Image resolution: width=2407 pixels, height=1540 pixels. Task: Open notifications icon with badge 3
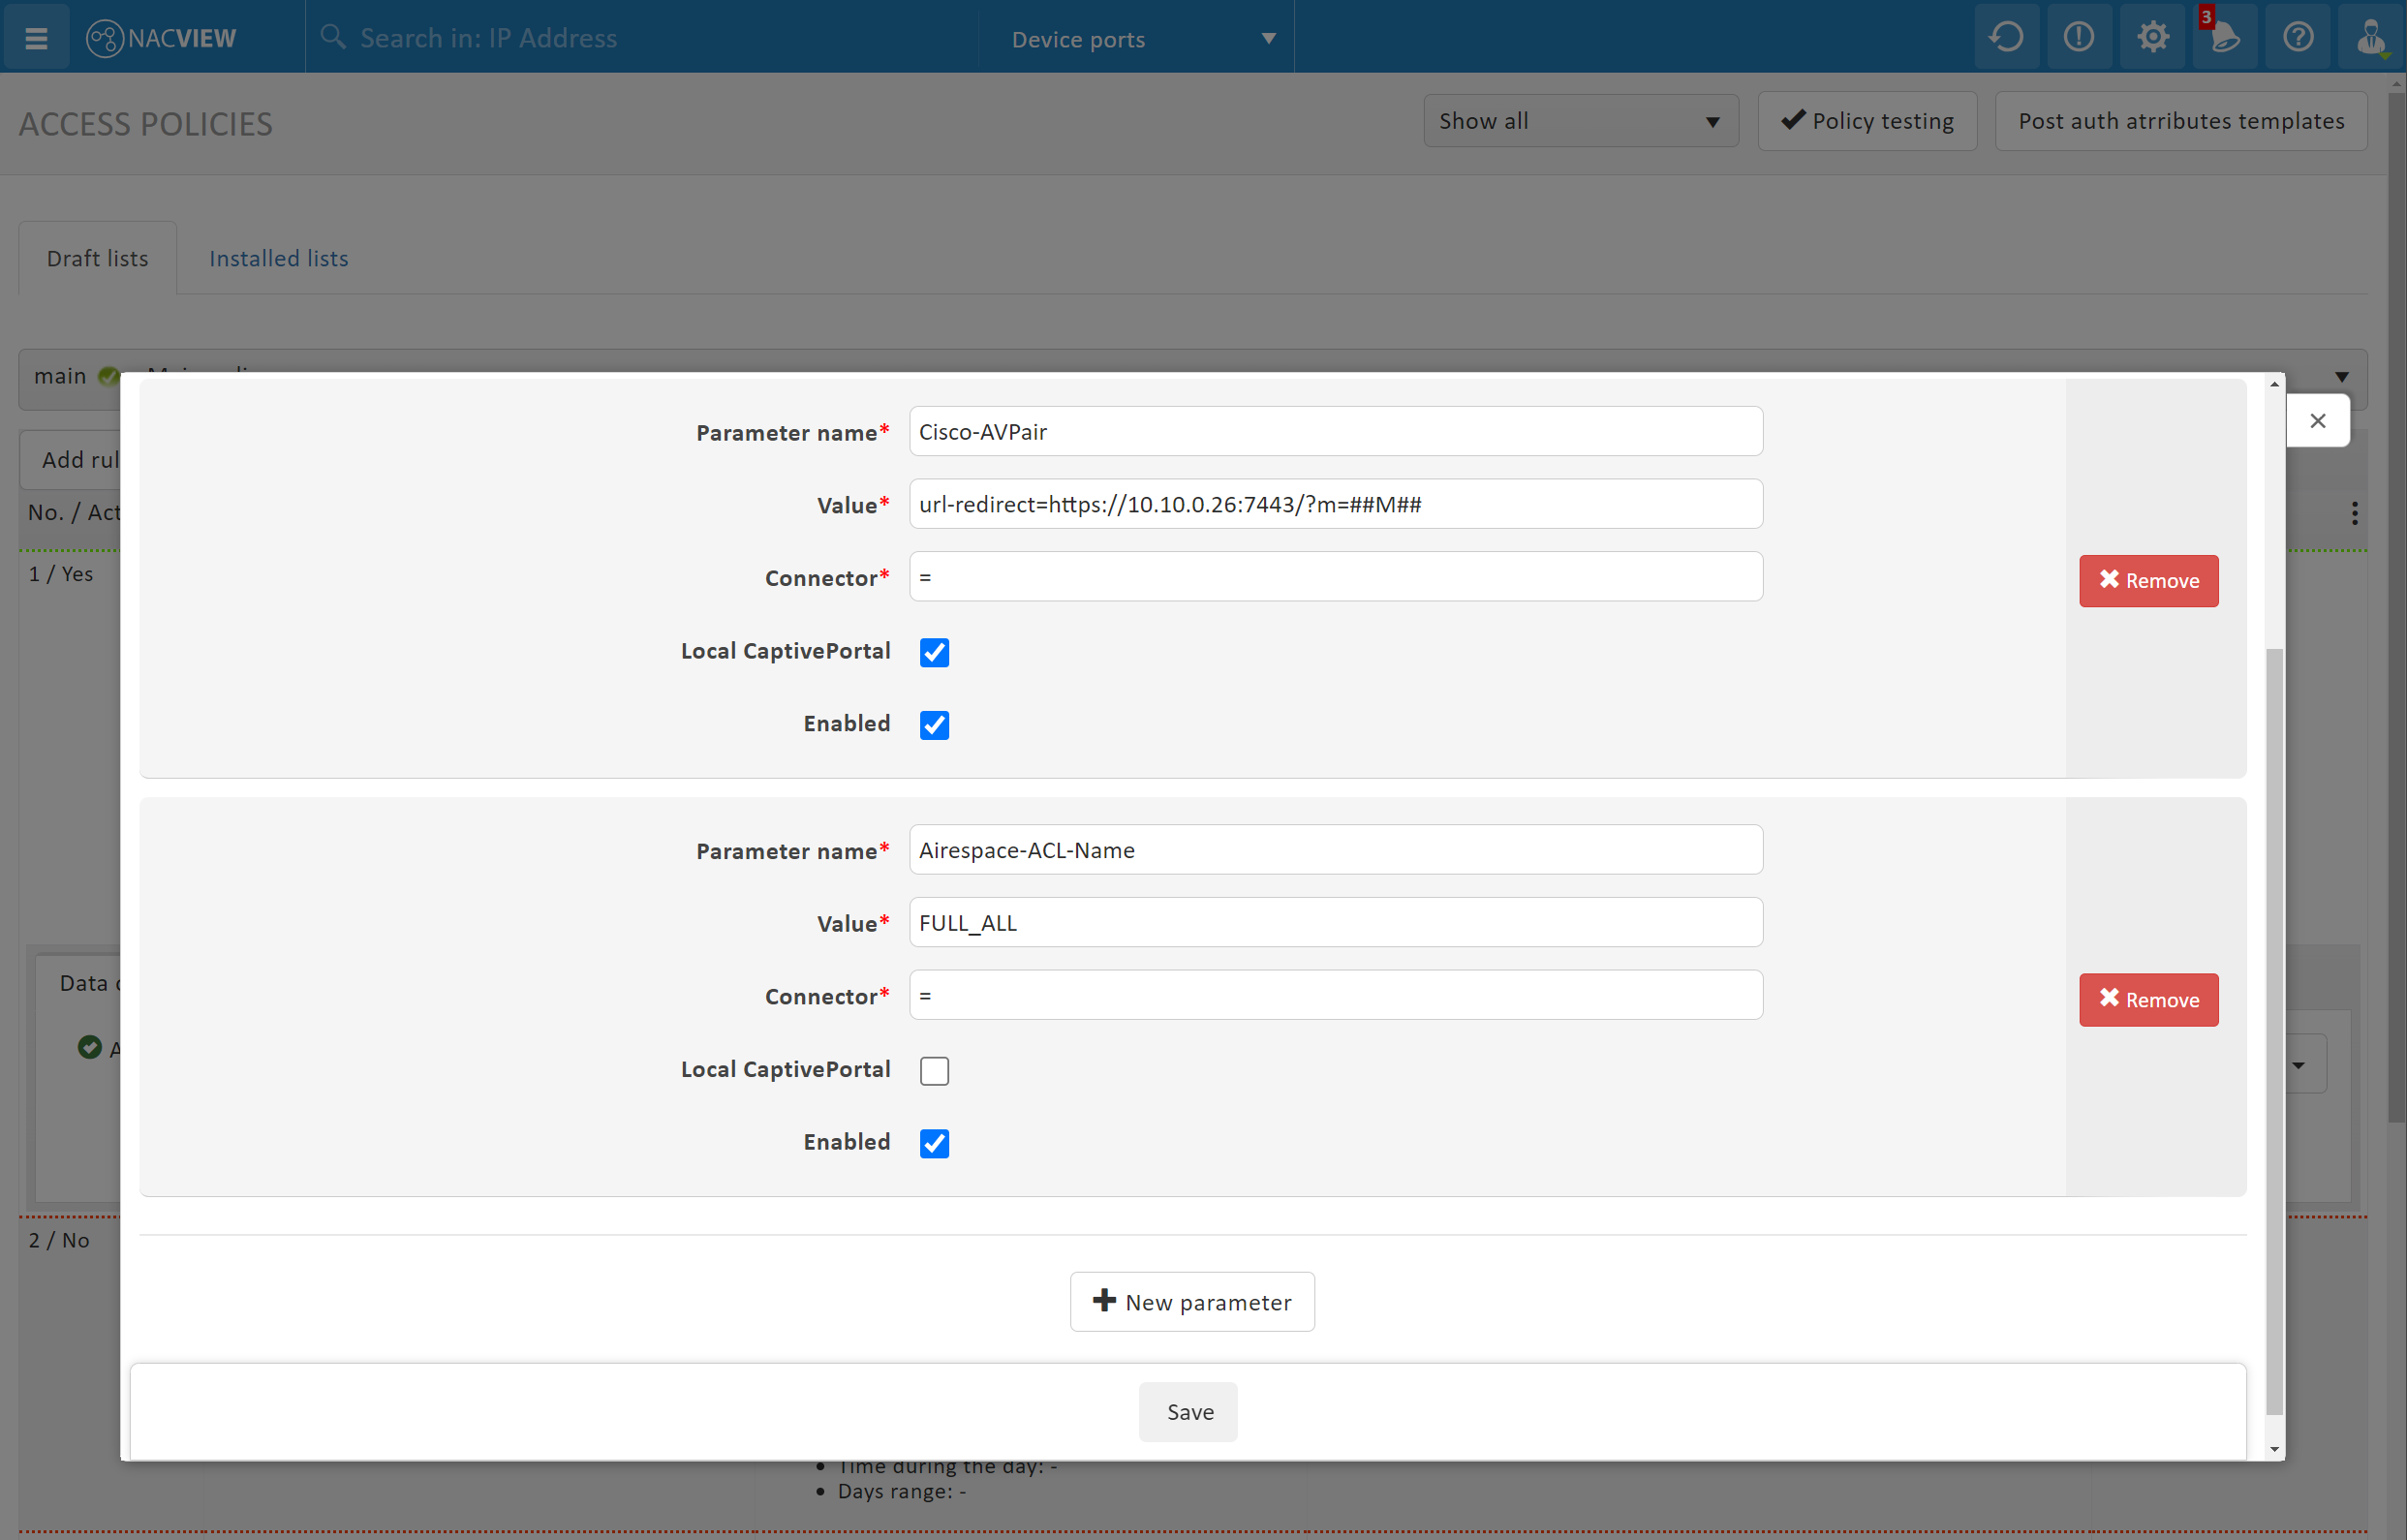pyautogui.click(x=2225, y=37)
